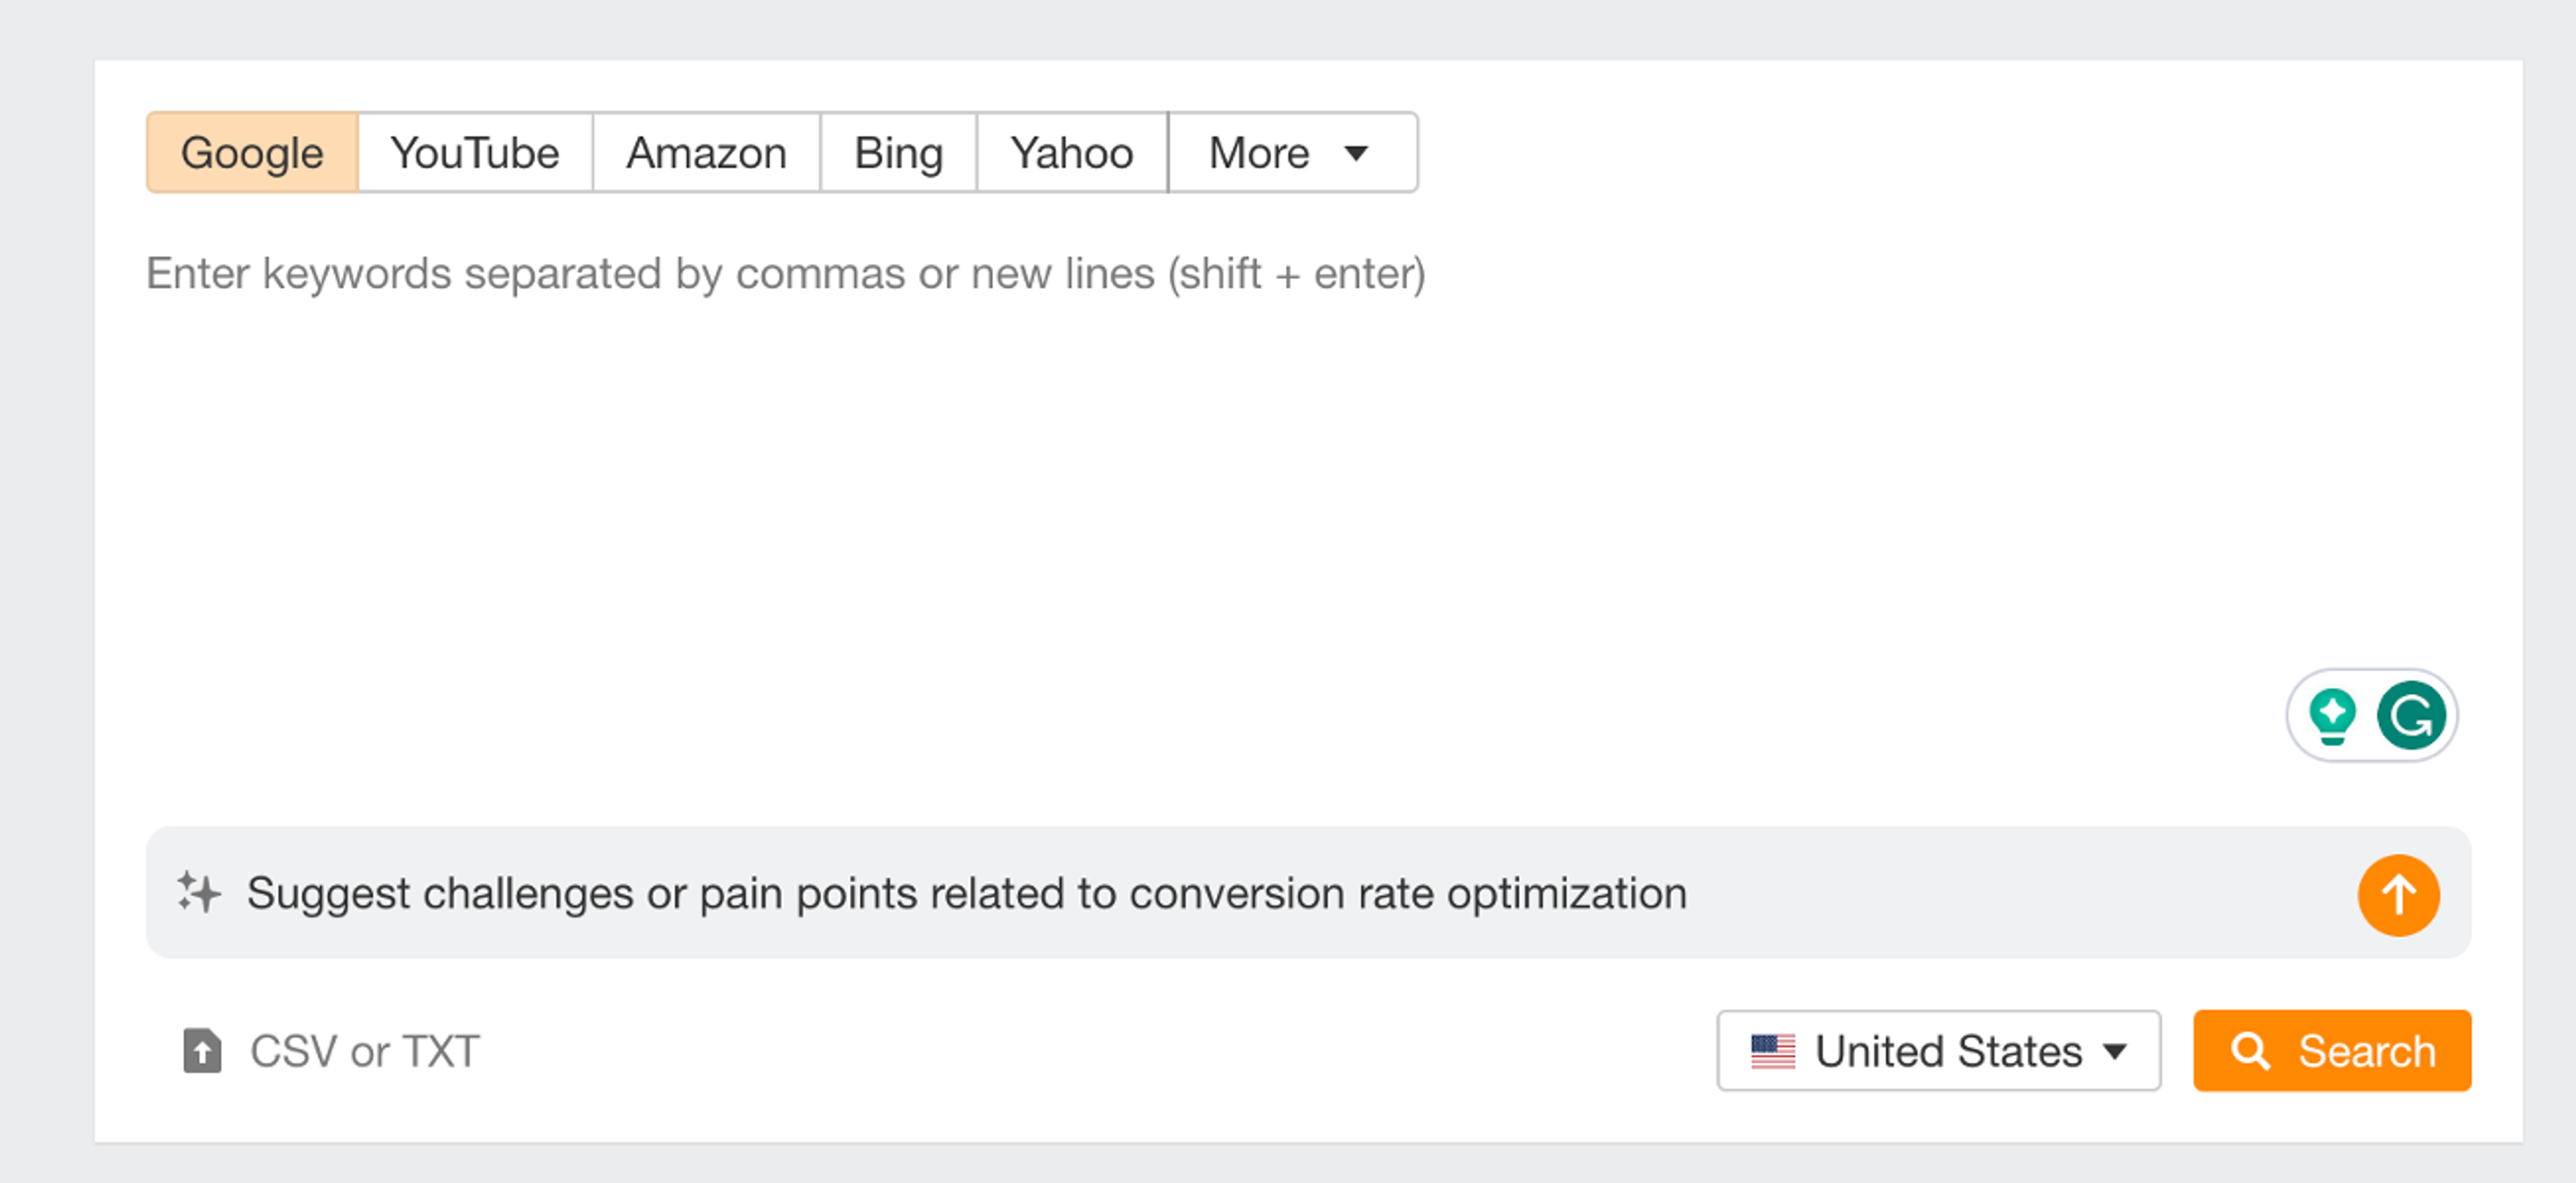Viewport: 2576px width, 1183px height.
Task: Click the magnifying glass search icon
Action: 2250,1051
